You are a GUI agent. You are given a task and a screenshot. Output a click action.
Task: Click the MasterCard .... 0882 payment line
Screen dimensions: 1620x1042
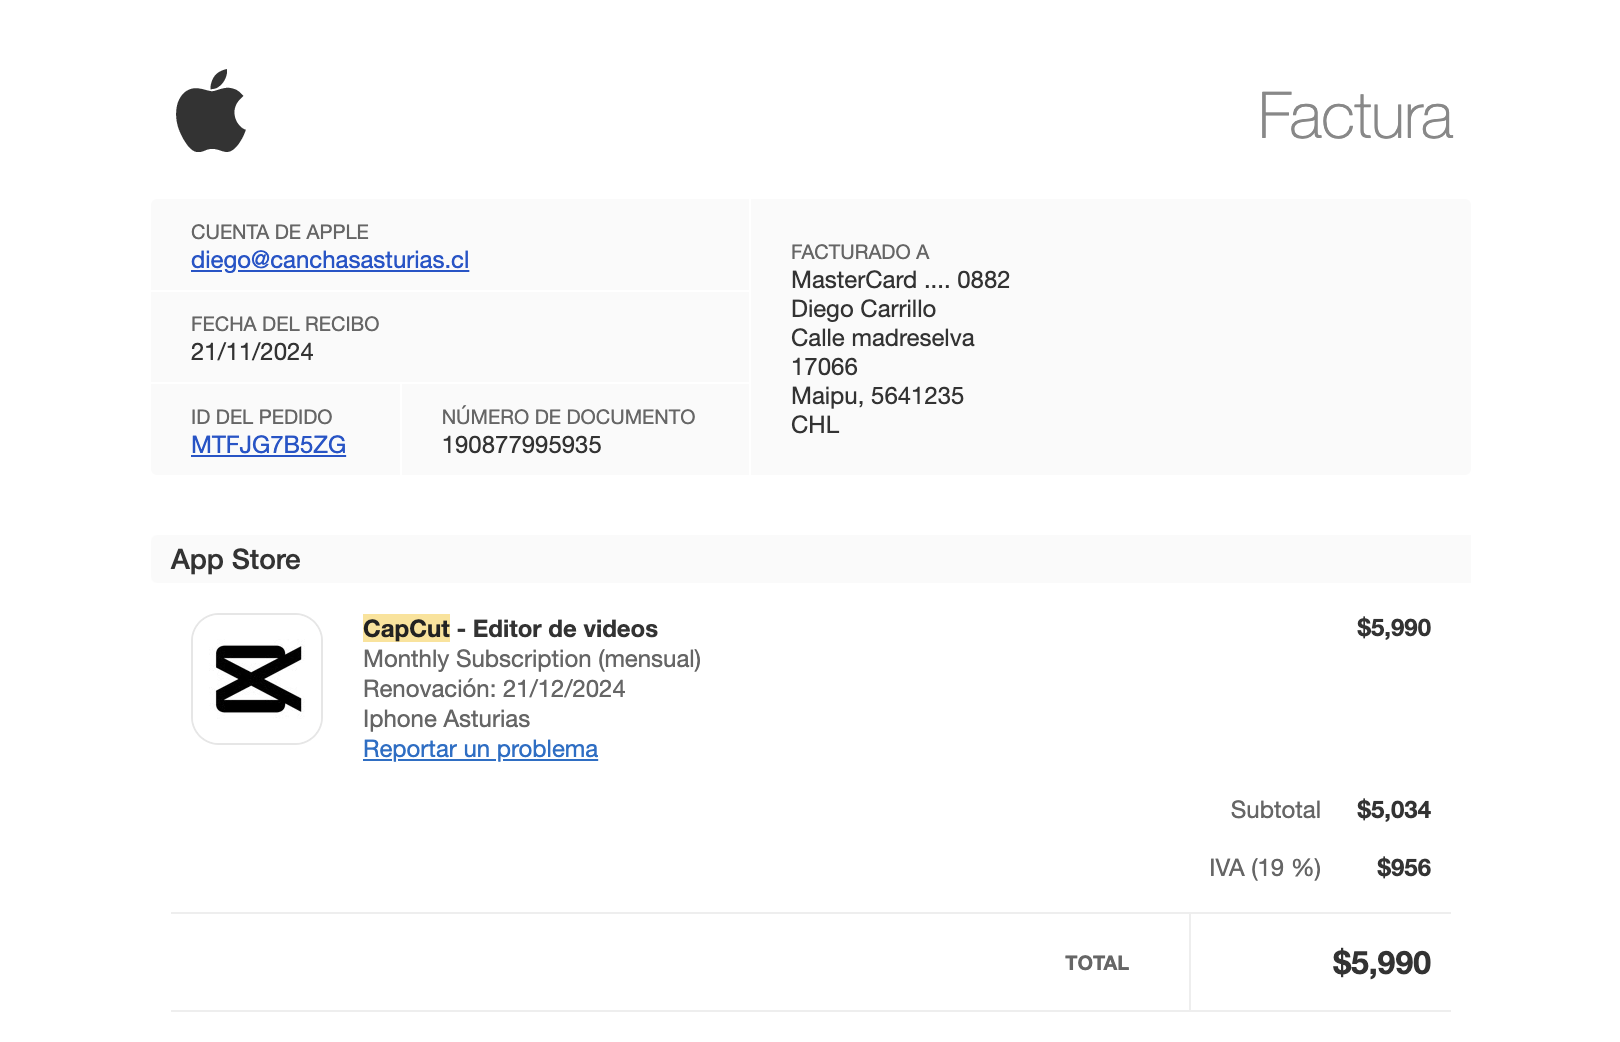pos(900,280)
